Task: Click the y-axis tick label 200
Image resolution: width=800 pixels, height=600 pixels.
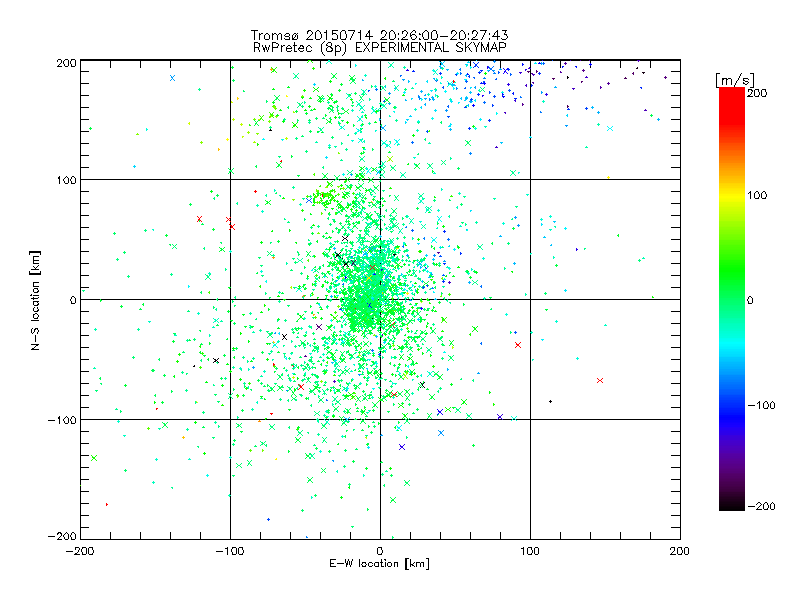Action: 66,63
